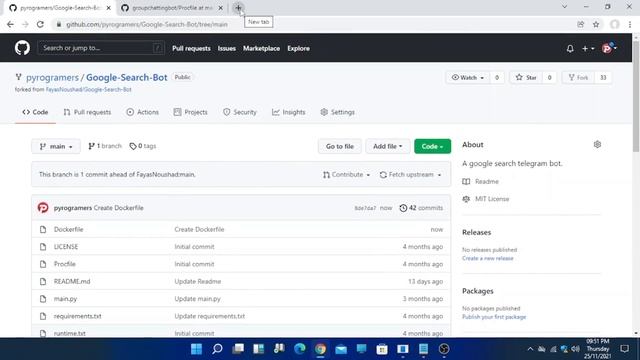Viewport: 640px width, 360px height.
Task: Focus the Search or jump to field
Action: click(x=101, y=48)
